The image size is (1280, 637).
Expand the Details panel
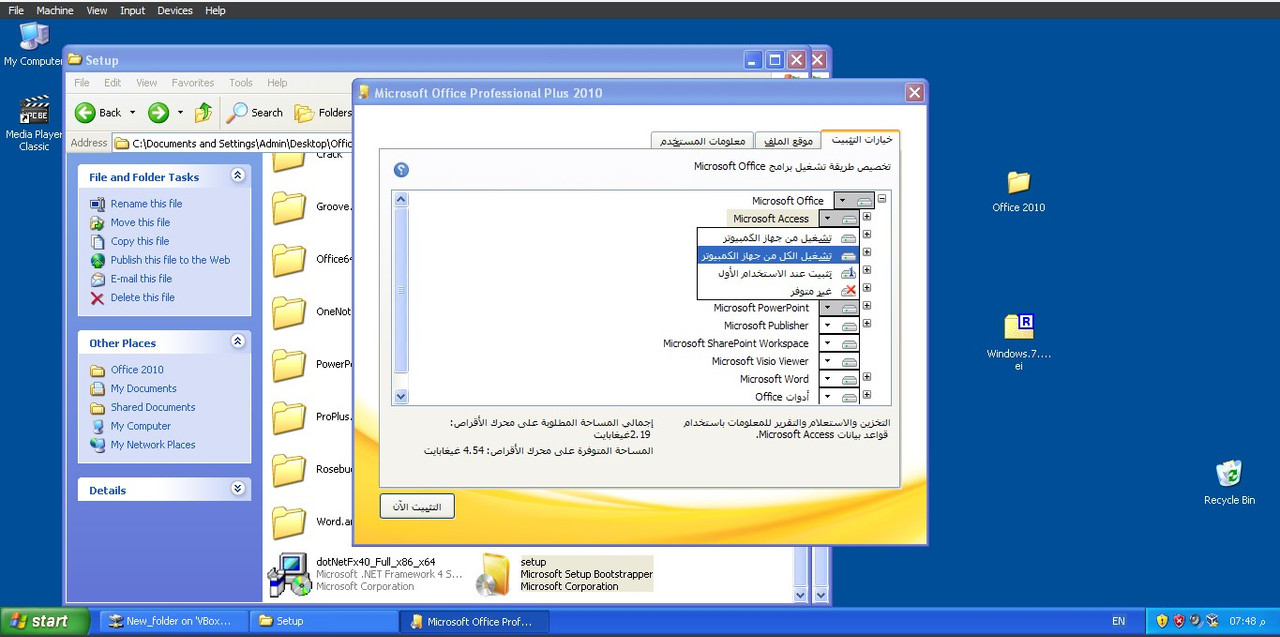(x=238, y=489)
